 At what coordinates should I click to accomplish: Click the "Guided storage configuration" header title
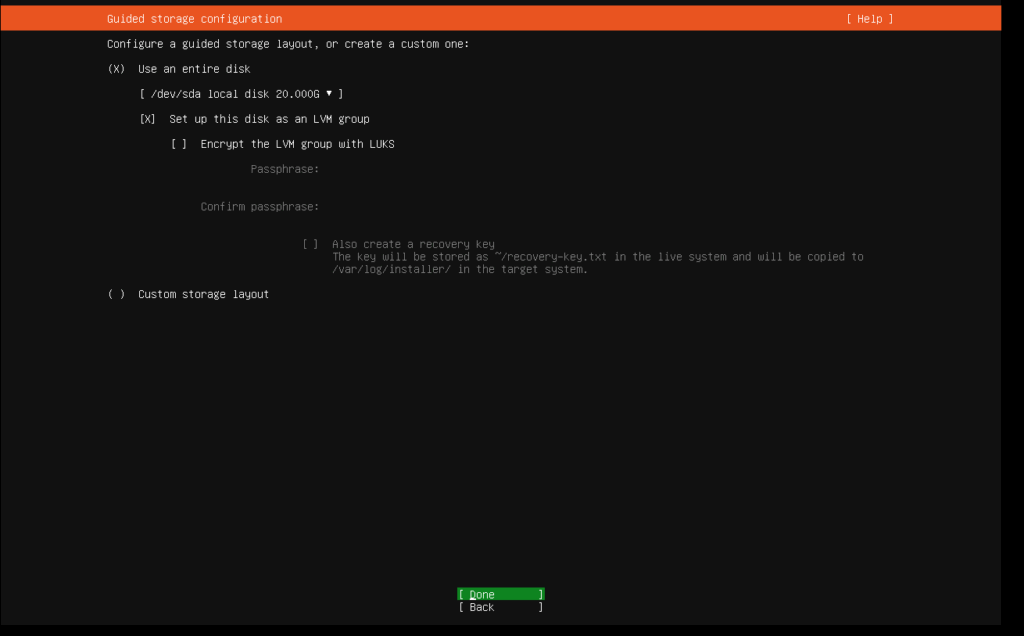tap(194, 19)
